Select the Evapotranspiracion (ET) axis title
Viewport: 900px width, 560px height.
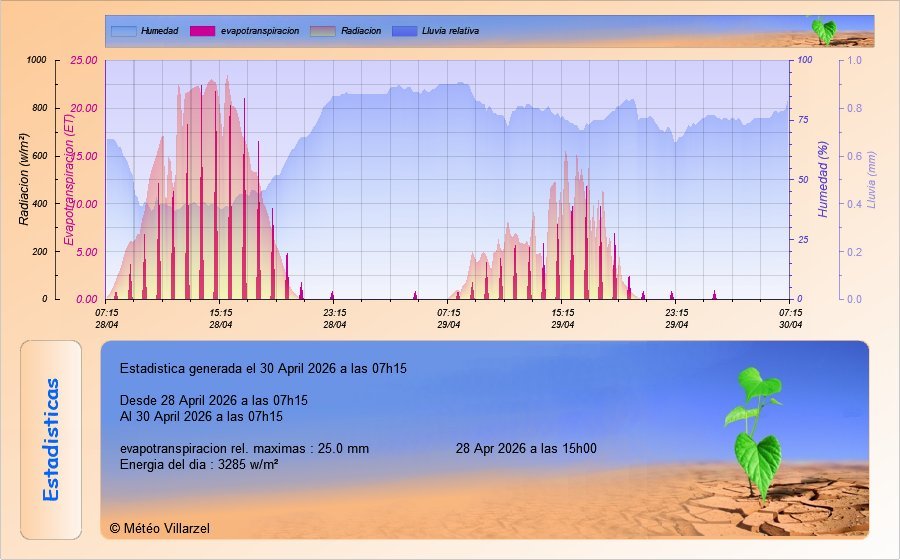point(69,180)
